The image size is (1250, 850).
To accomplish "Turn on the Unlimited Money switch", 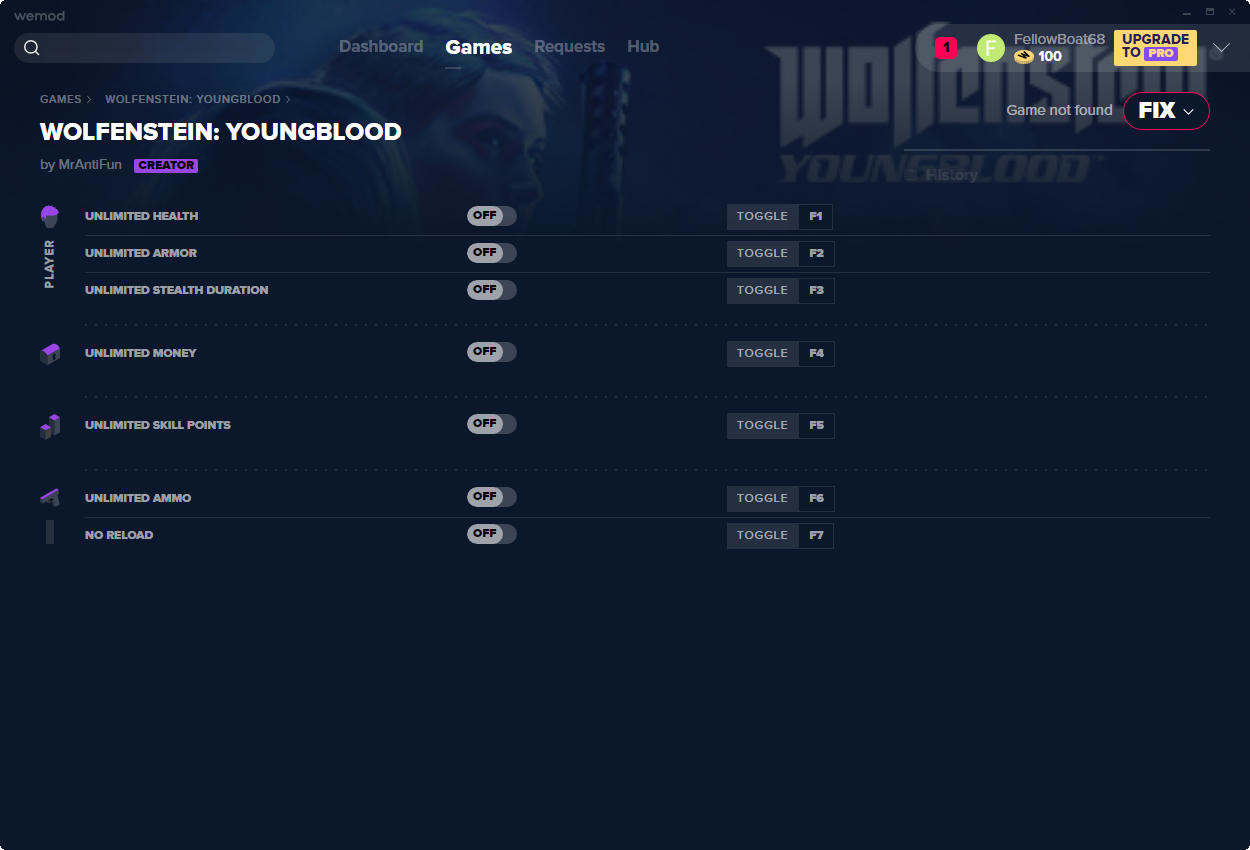I will pyautogui.click(x=492, y=352).
